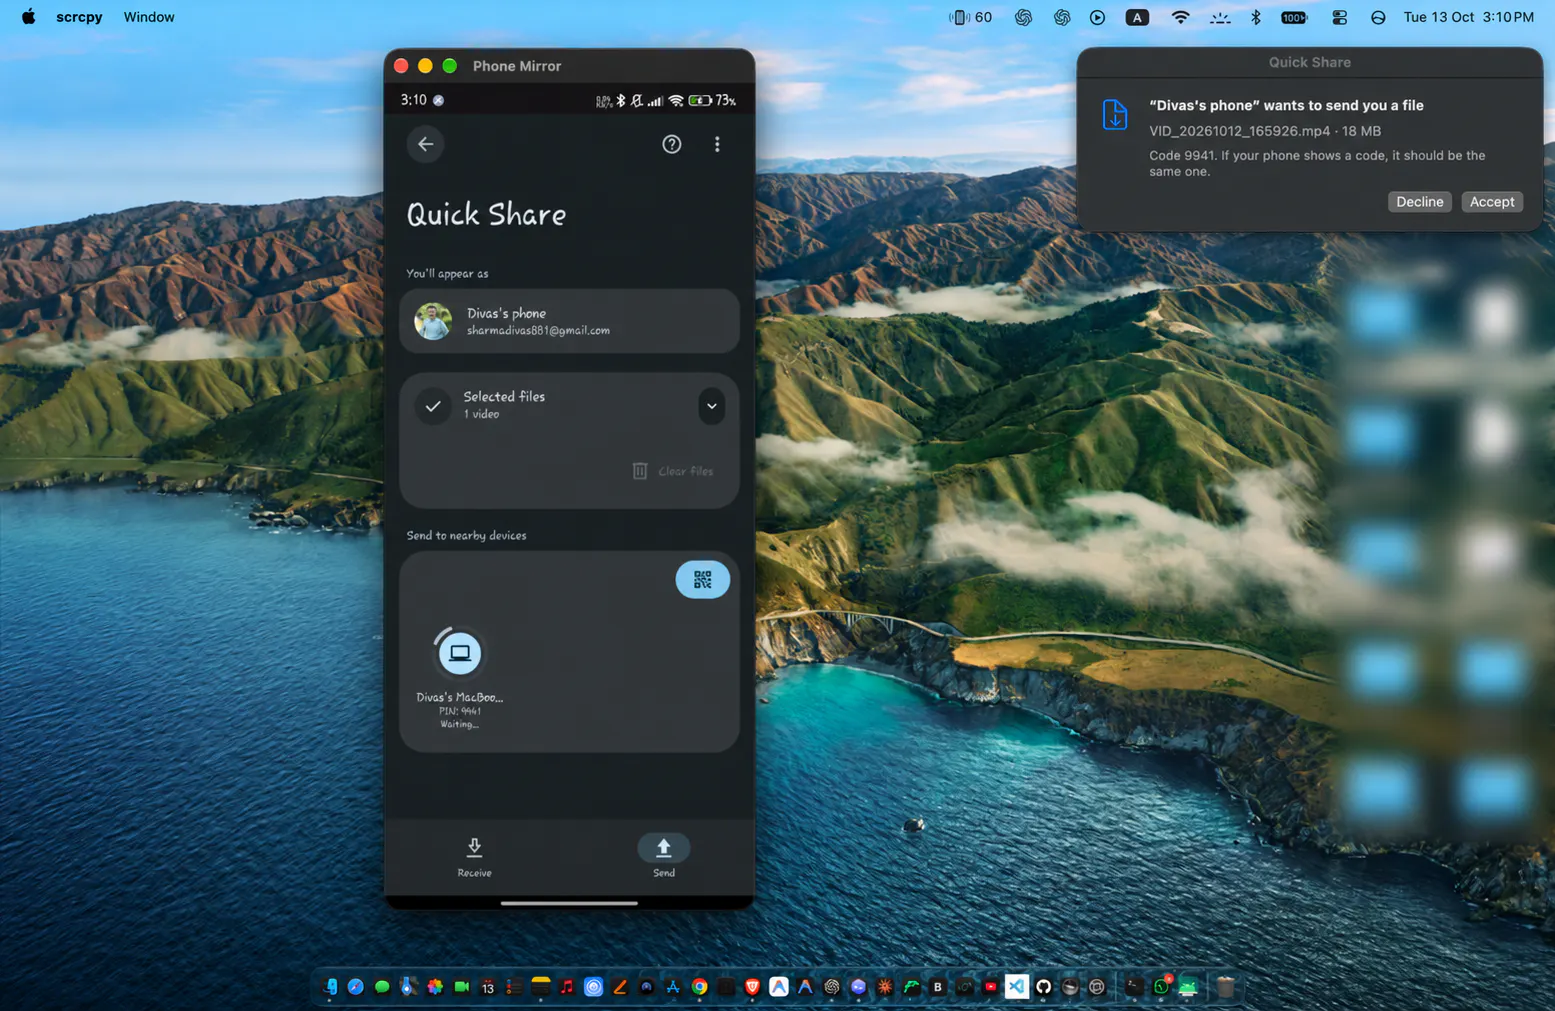Open the keyboard input source 'A' menu
1555x1011 pixels.
point(1136,17)
